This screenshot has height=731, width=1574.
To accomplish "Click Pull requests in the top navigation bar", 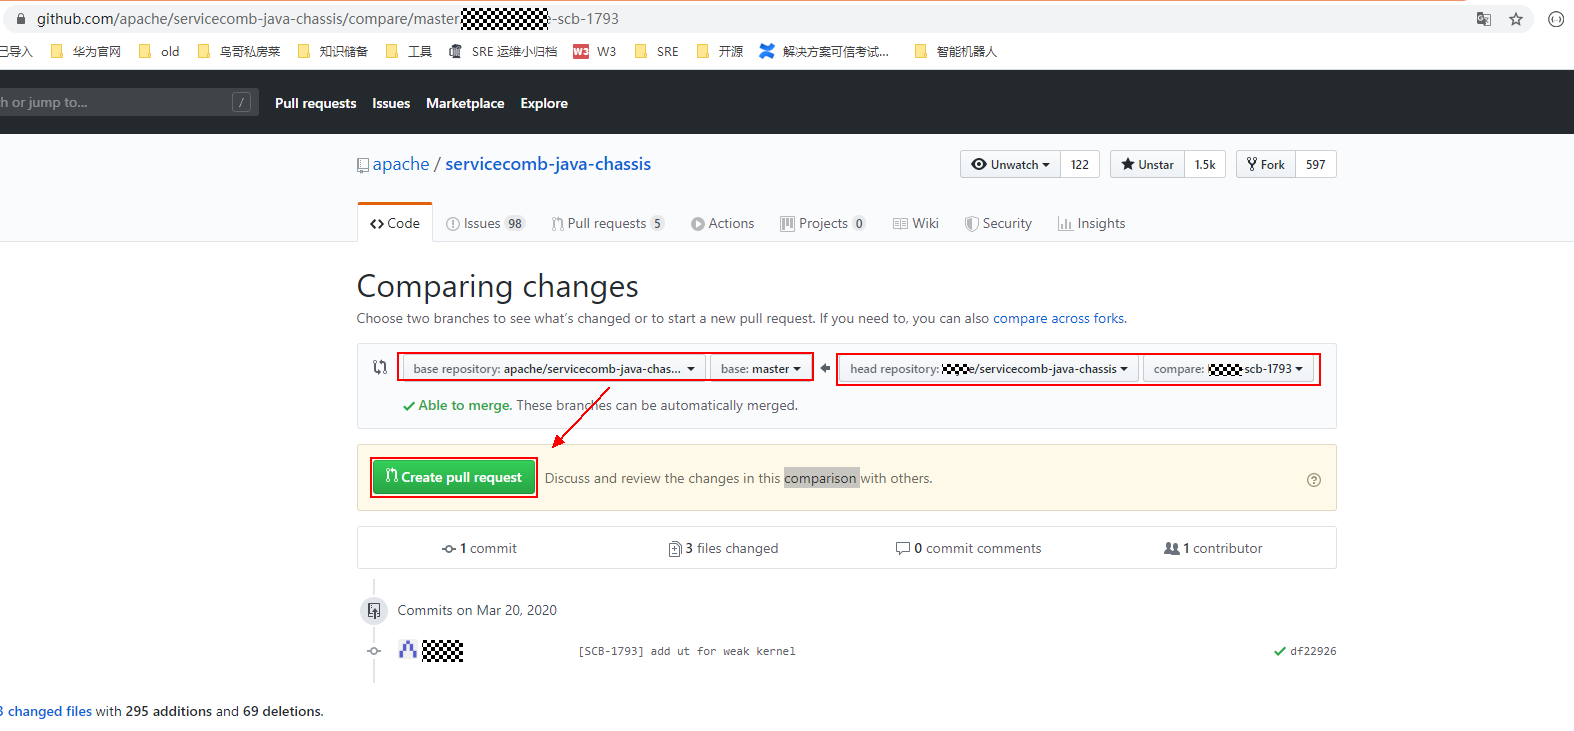I will 315,103.
